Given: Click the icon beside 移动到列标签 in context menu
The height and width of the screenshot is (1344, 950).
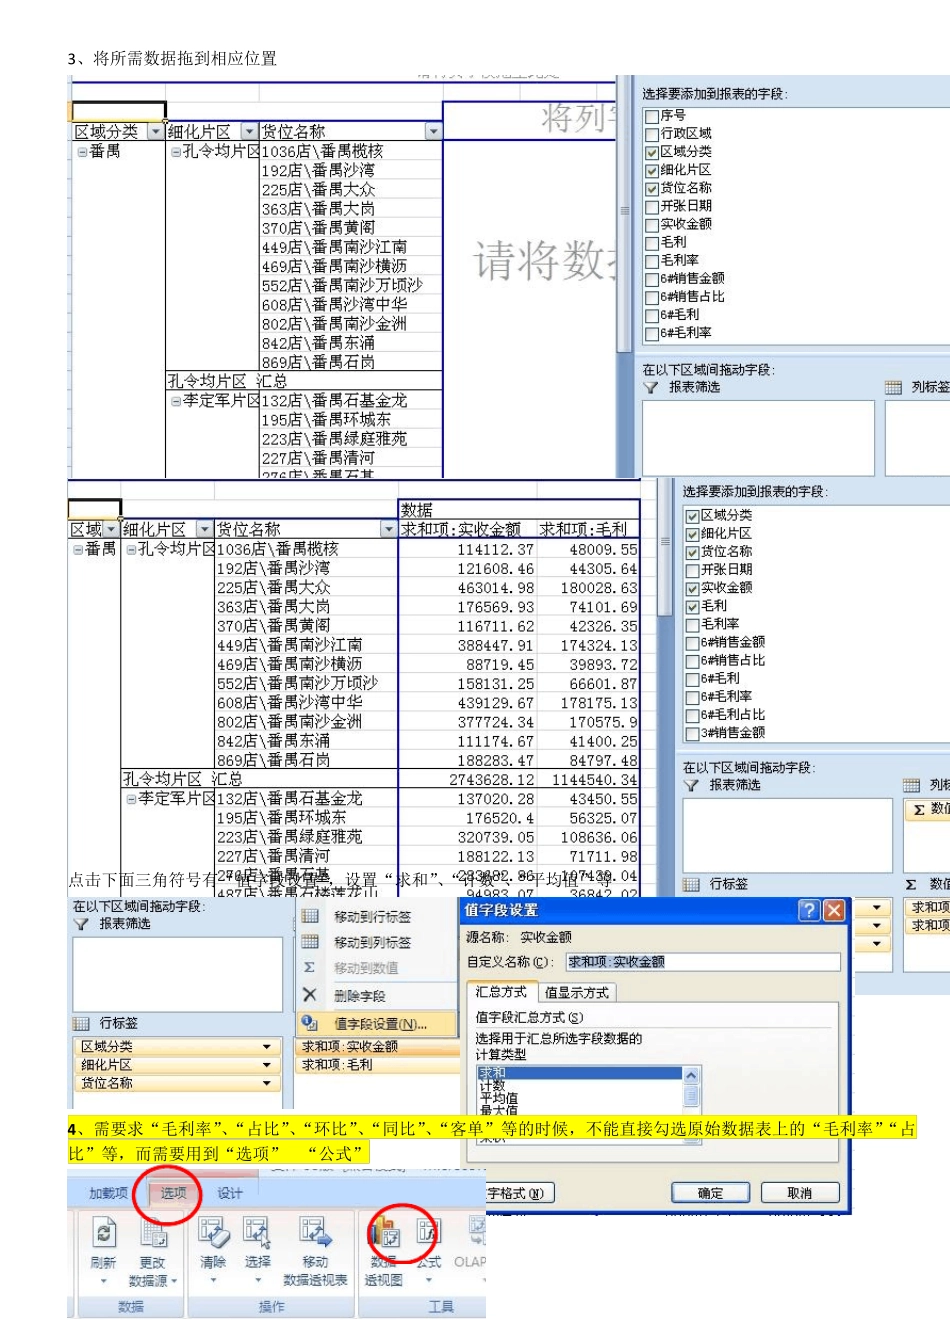Looking at the screenshot, I should [x=310, y=942].
